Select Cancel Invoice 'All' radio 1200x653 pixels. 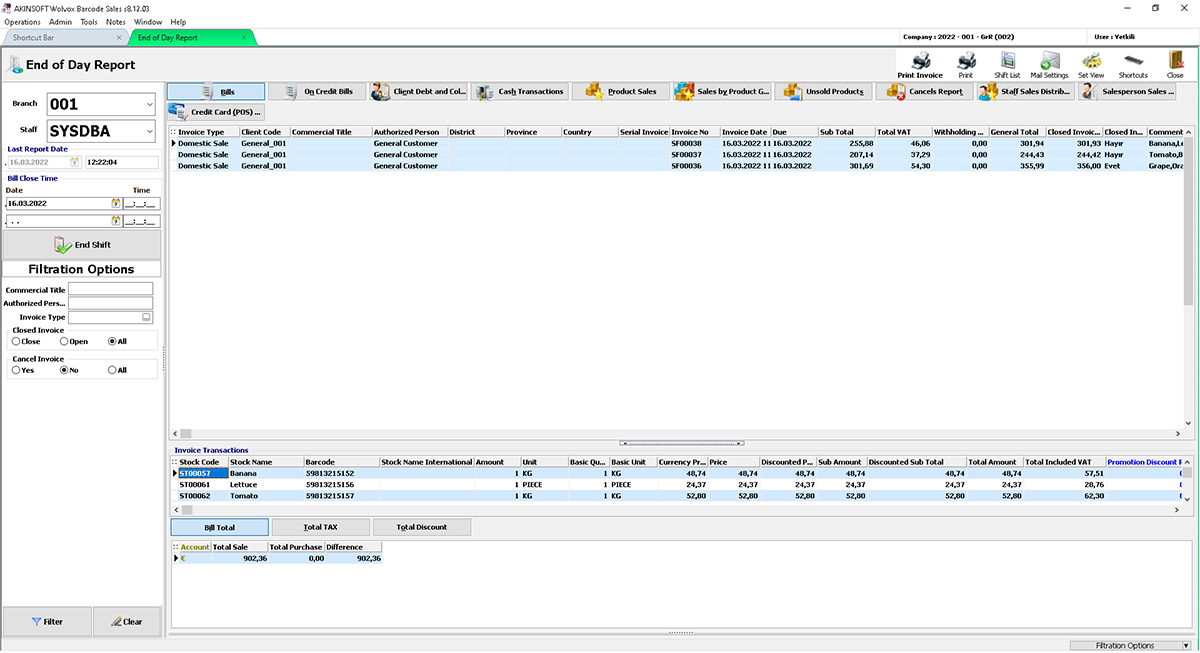click(112, 370)
